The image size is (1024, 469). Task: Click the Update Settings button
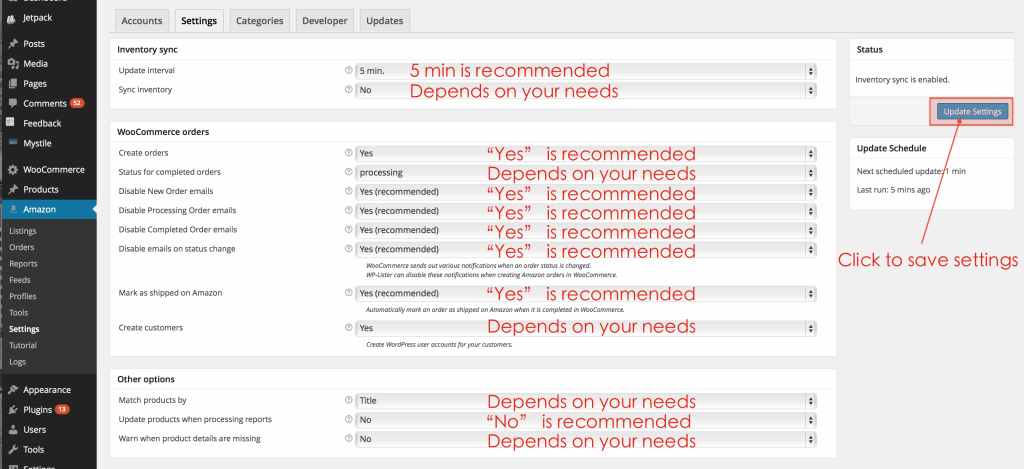[x=972, y=112]
